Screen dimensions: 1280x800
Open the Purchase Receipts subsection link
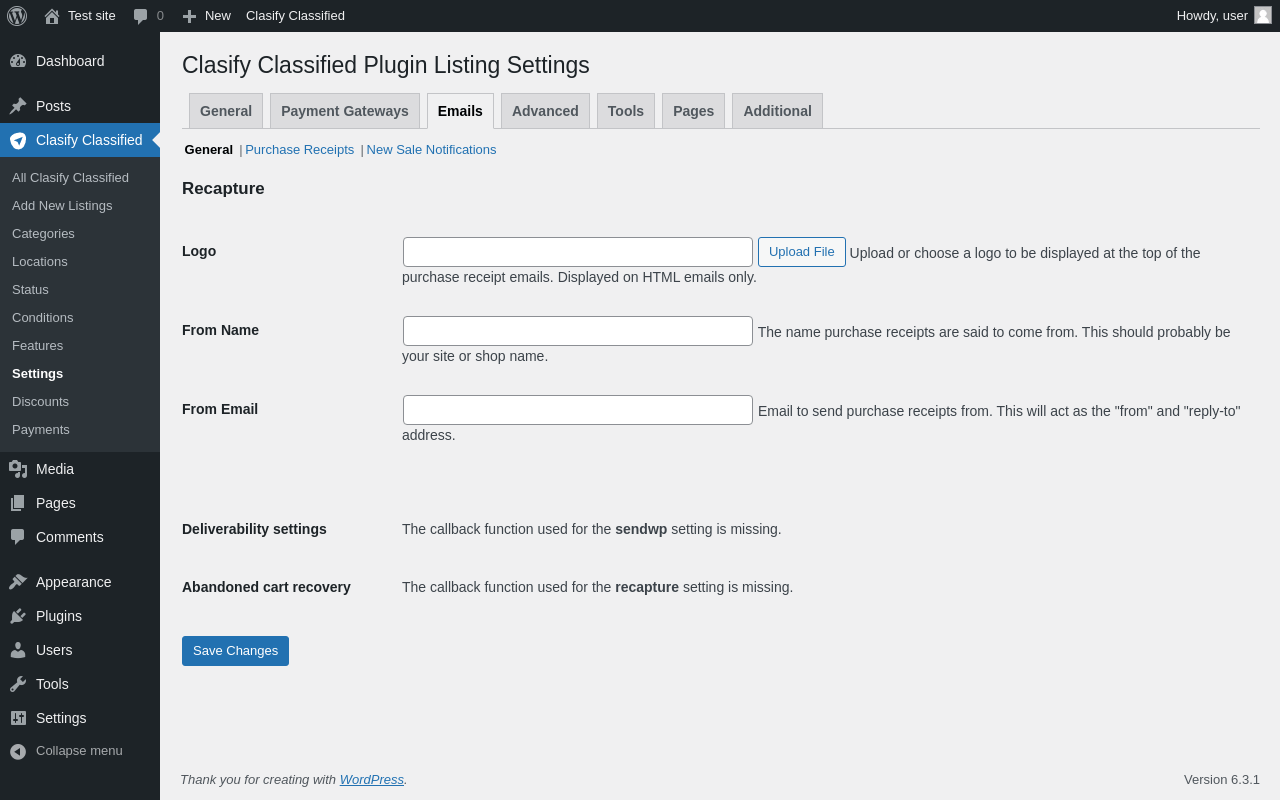(300, 149)
